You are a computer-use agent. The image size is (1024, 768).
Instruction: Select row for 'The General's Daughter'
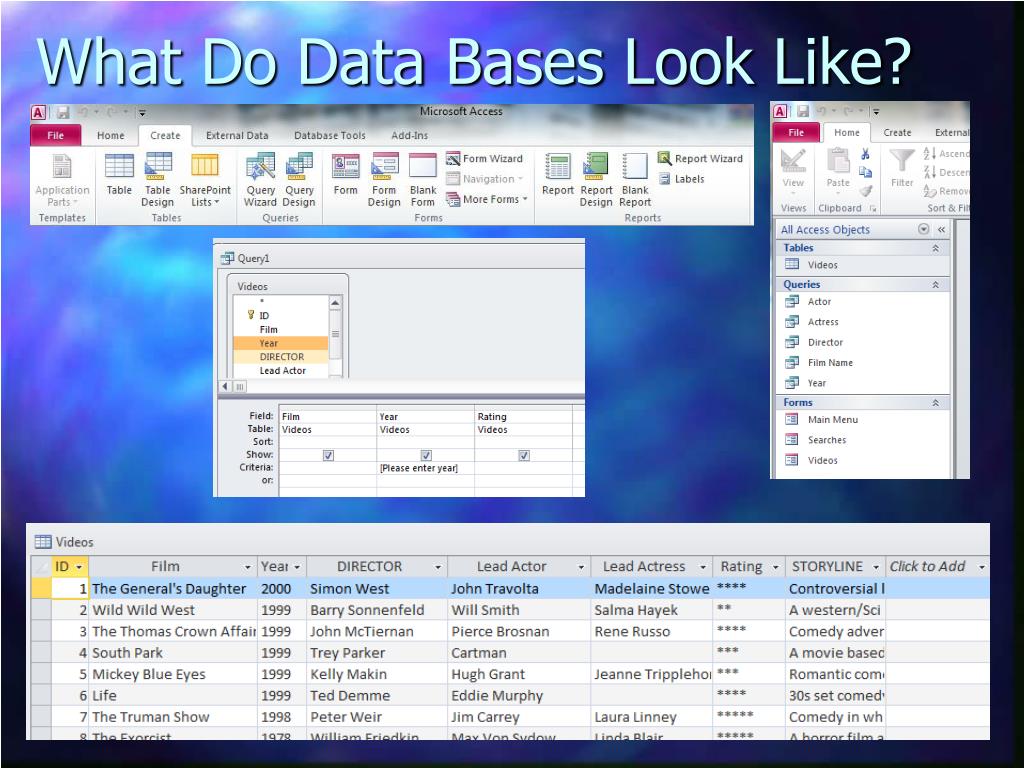click(40, 588)
